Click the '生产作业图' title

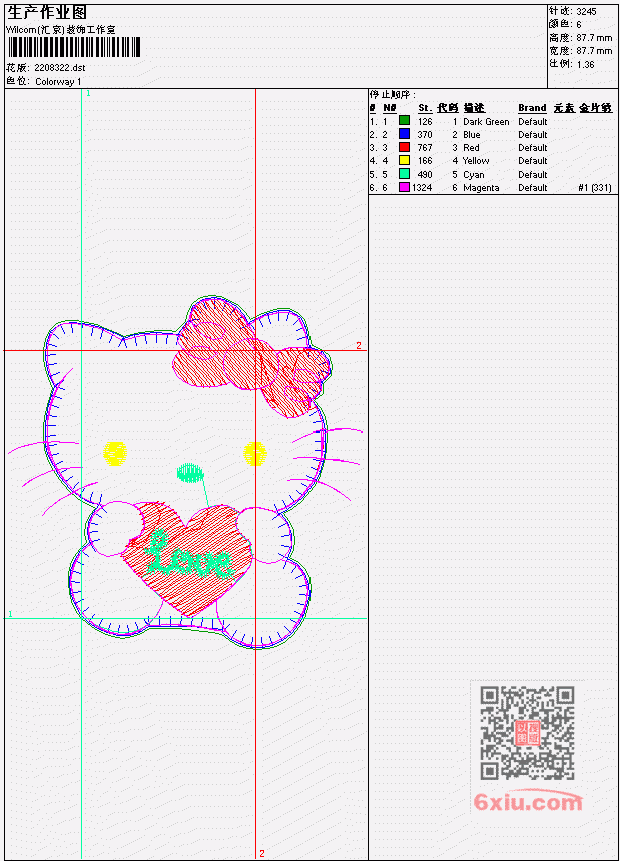pos(47,13)
